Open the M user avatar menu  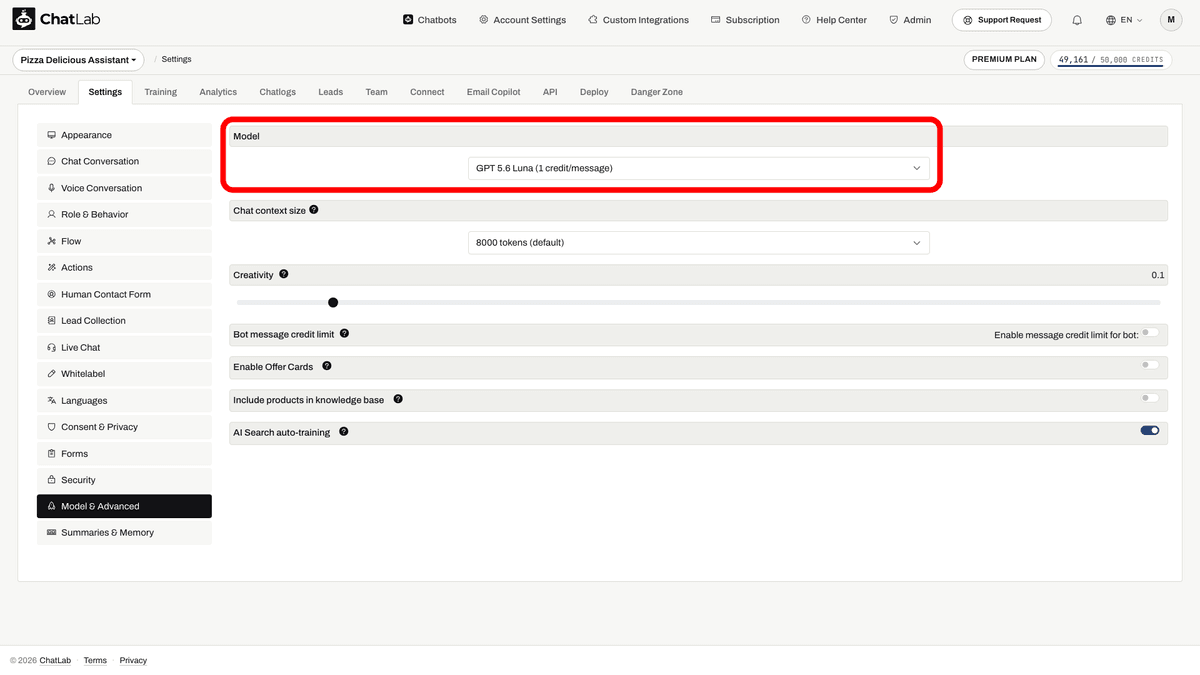[x=1171, y=20]
